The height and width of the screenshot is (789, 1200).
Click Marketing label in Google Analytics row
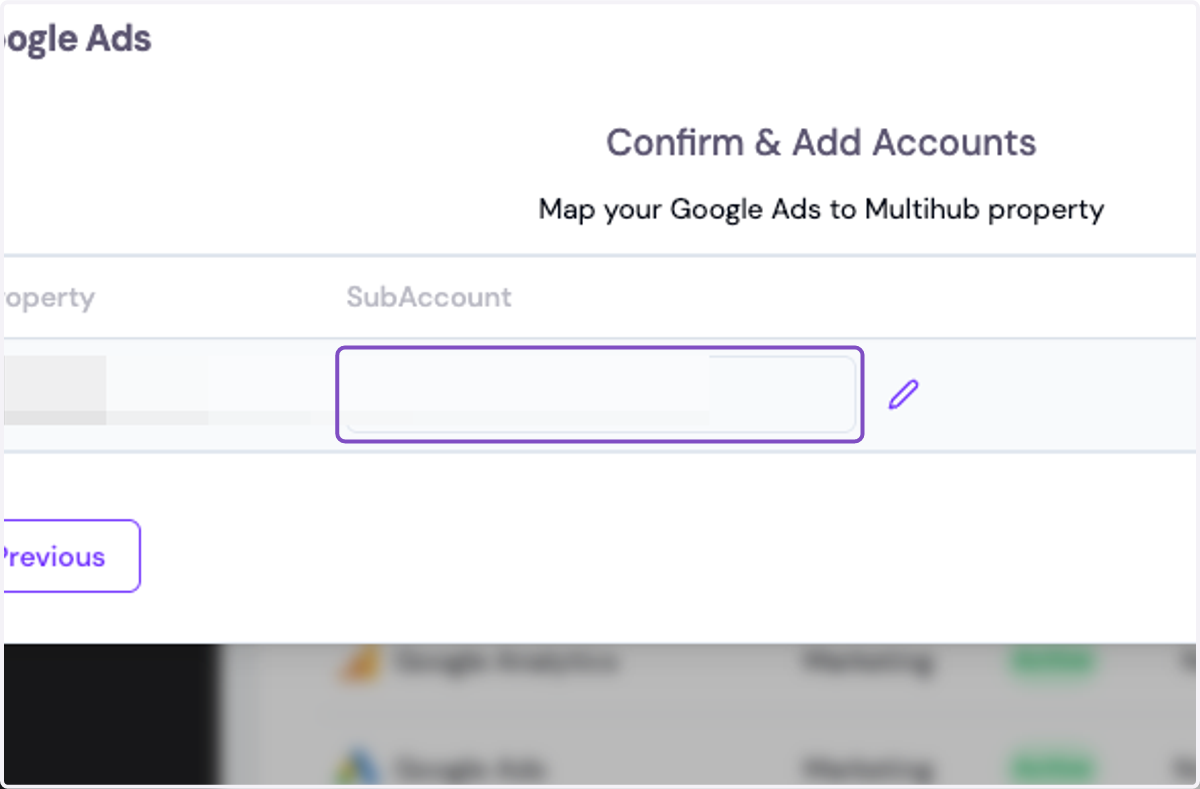coord(866,662)
